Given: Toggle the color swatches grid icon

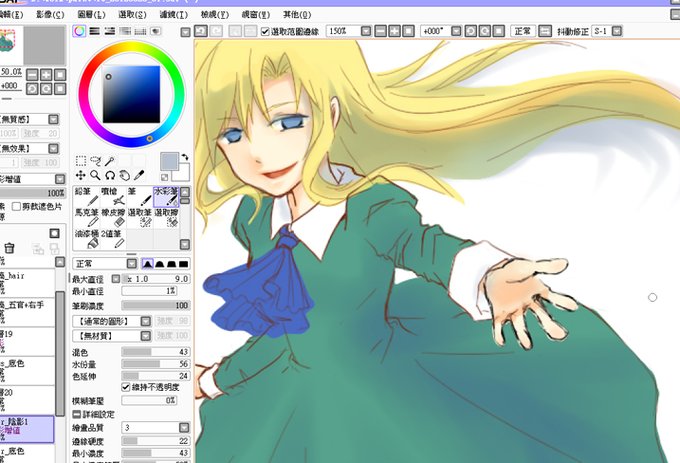Looking at the screenshot, I should coord(140,31).
